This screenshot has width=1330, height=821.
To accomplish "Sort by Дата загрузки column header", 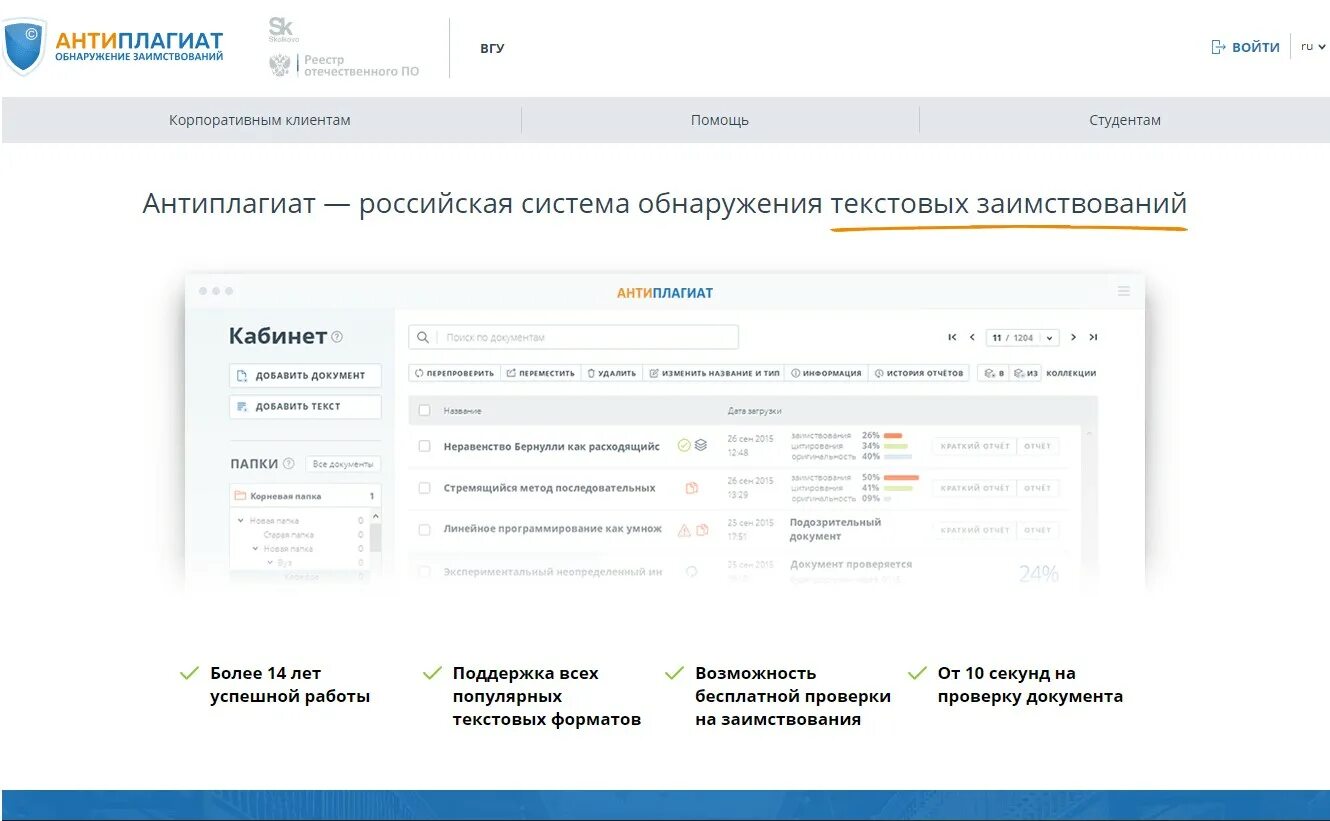I will [754, 411].
